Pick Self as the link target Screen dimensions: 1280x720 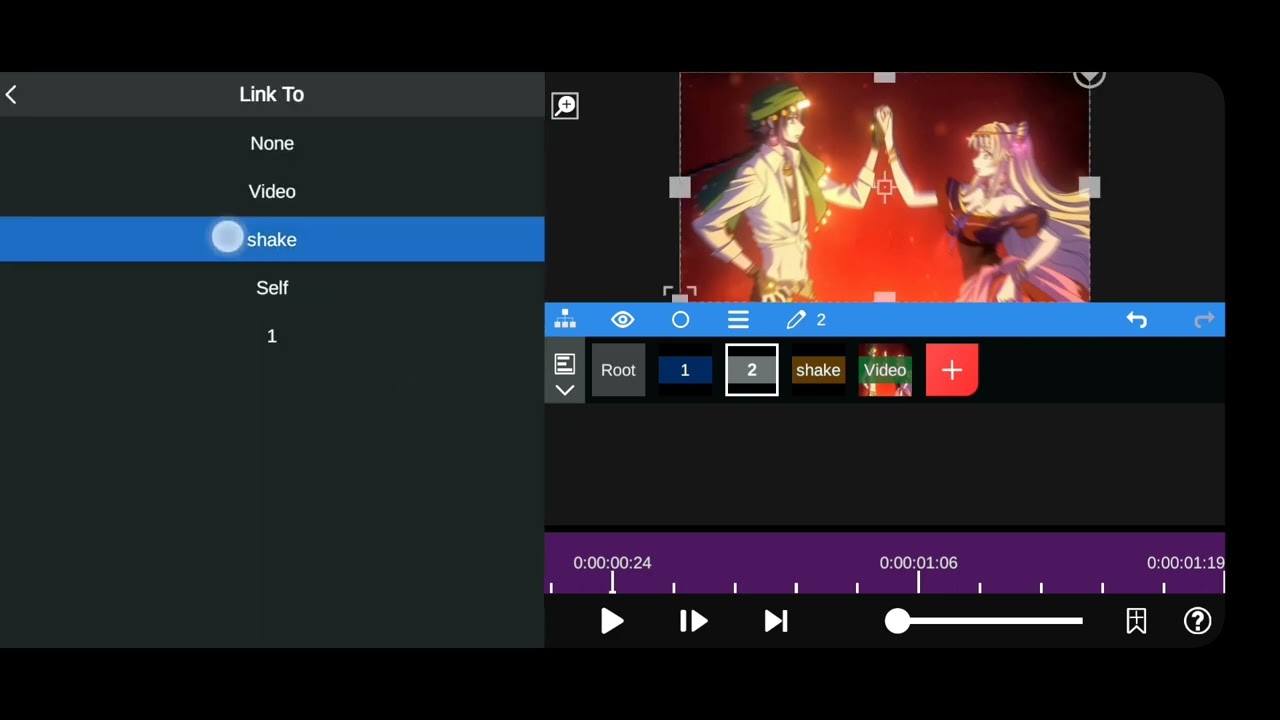pyautogui.click(x=272, y=288)
